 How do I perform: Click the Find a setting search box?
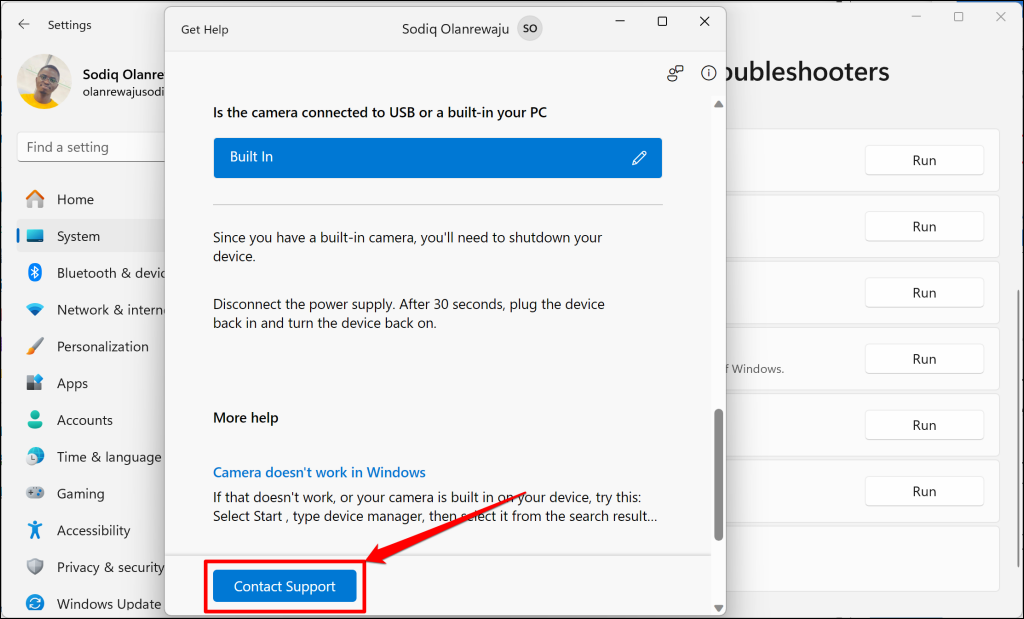point(91,147)
